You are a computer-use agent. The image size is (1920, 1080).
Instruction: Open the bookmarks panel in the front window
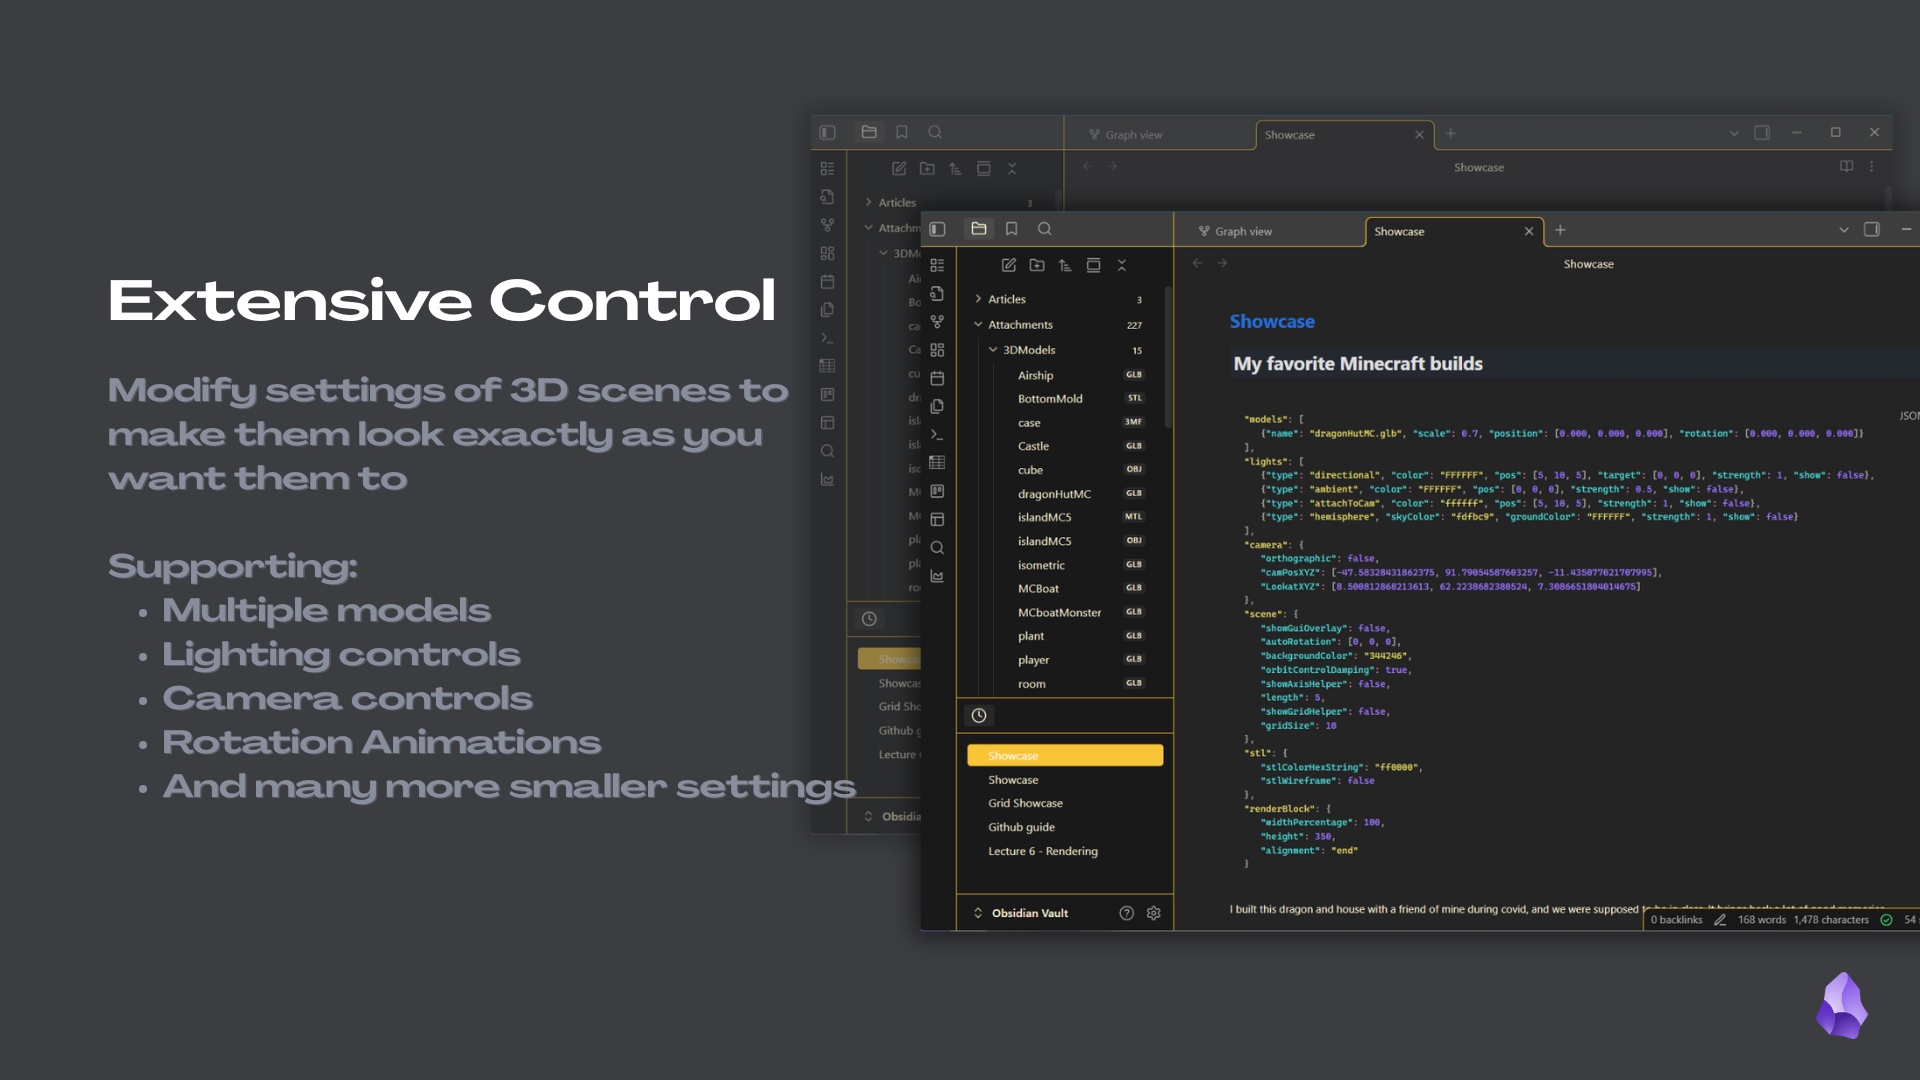1011,229
